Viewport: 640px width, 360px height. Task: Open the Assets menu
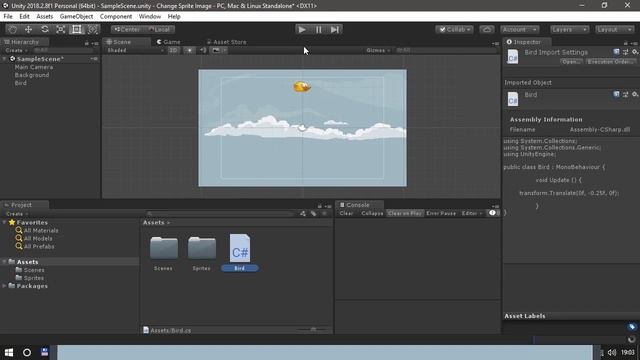click(x=44, y=16)
